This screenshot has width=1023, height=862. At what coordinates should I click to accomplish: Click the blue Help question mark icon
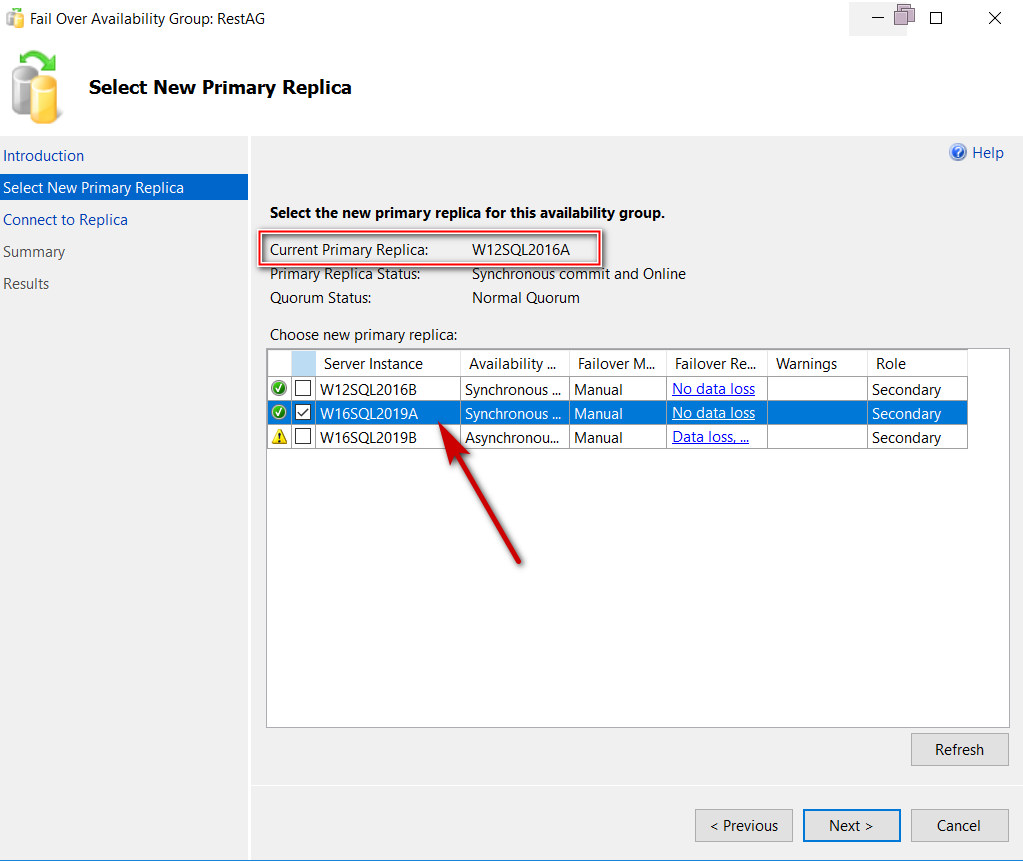click(958, 153)
